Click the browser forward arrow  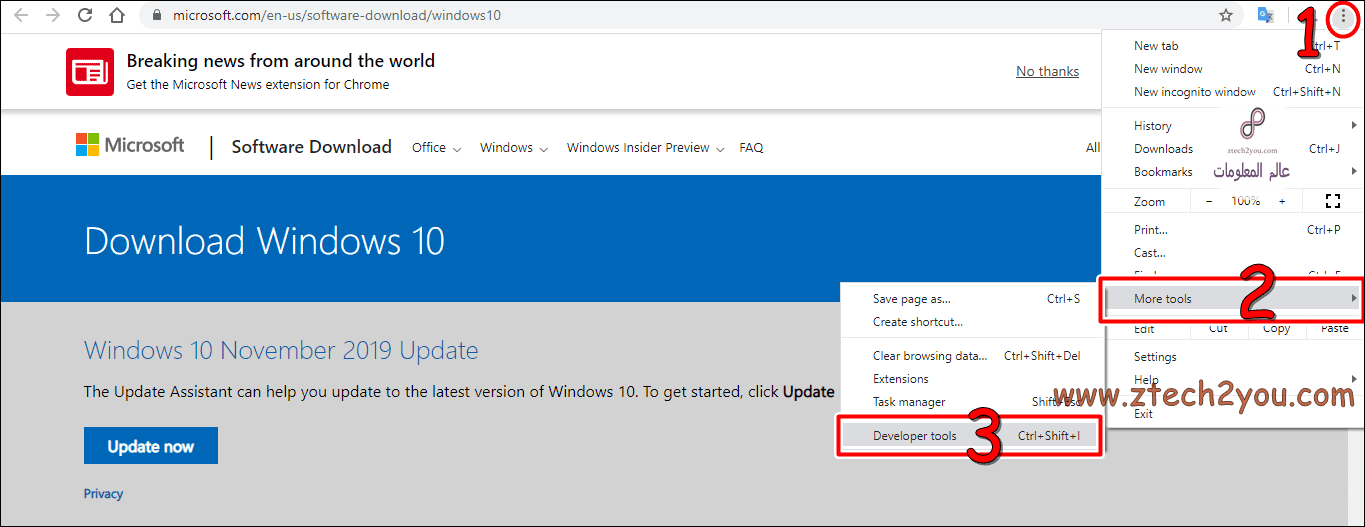pos(53,15)
